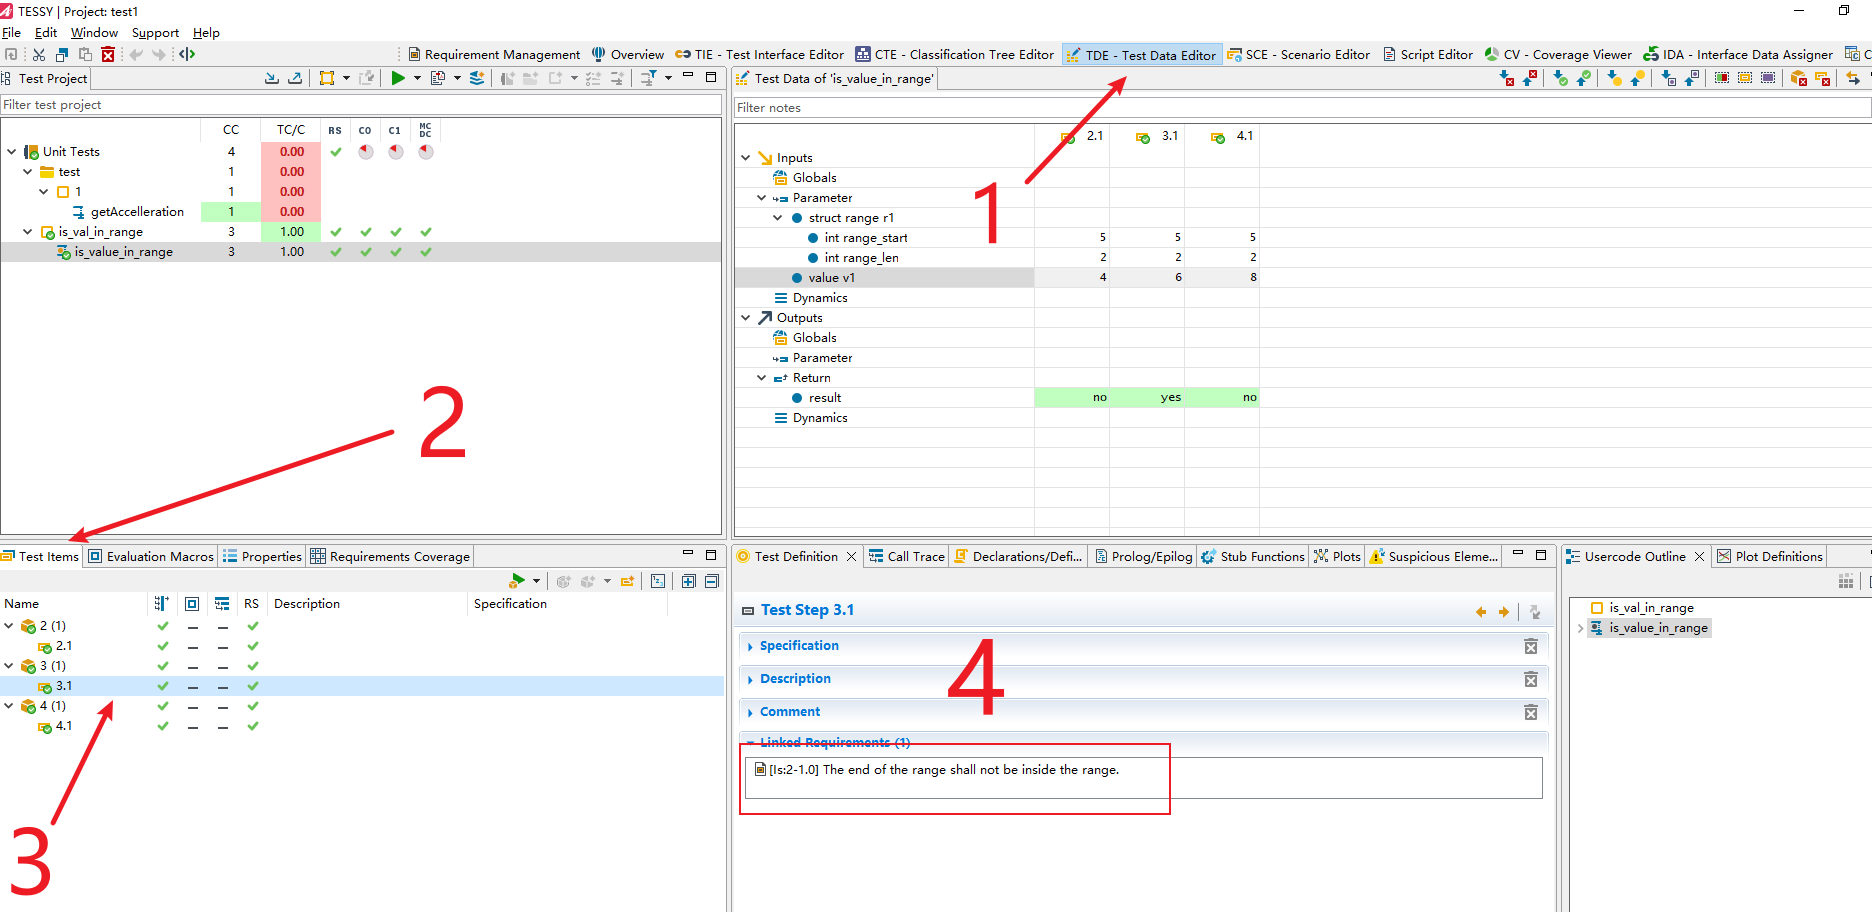Open IDA - Interface Data Assigner perspective
Viewport: 1872px width, 912px height.
click(1738, 55)
